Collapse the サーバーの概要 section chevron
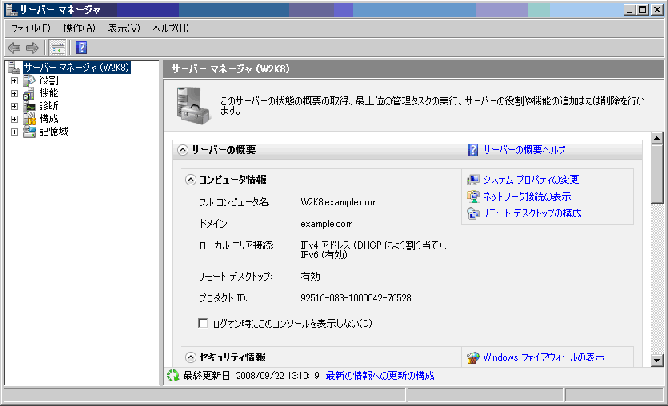Viewport: 668px width, 406px height. pos(182,150)
